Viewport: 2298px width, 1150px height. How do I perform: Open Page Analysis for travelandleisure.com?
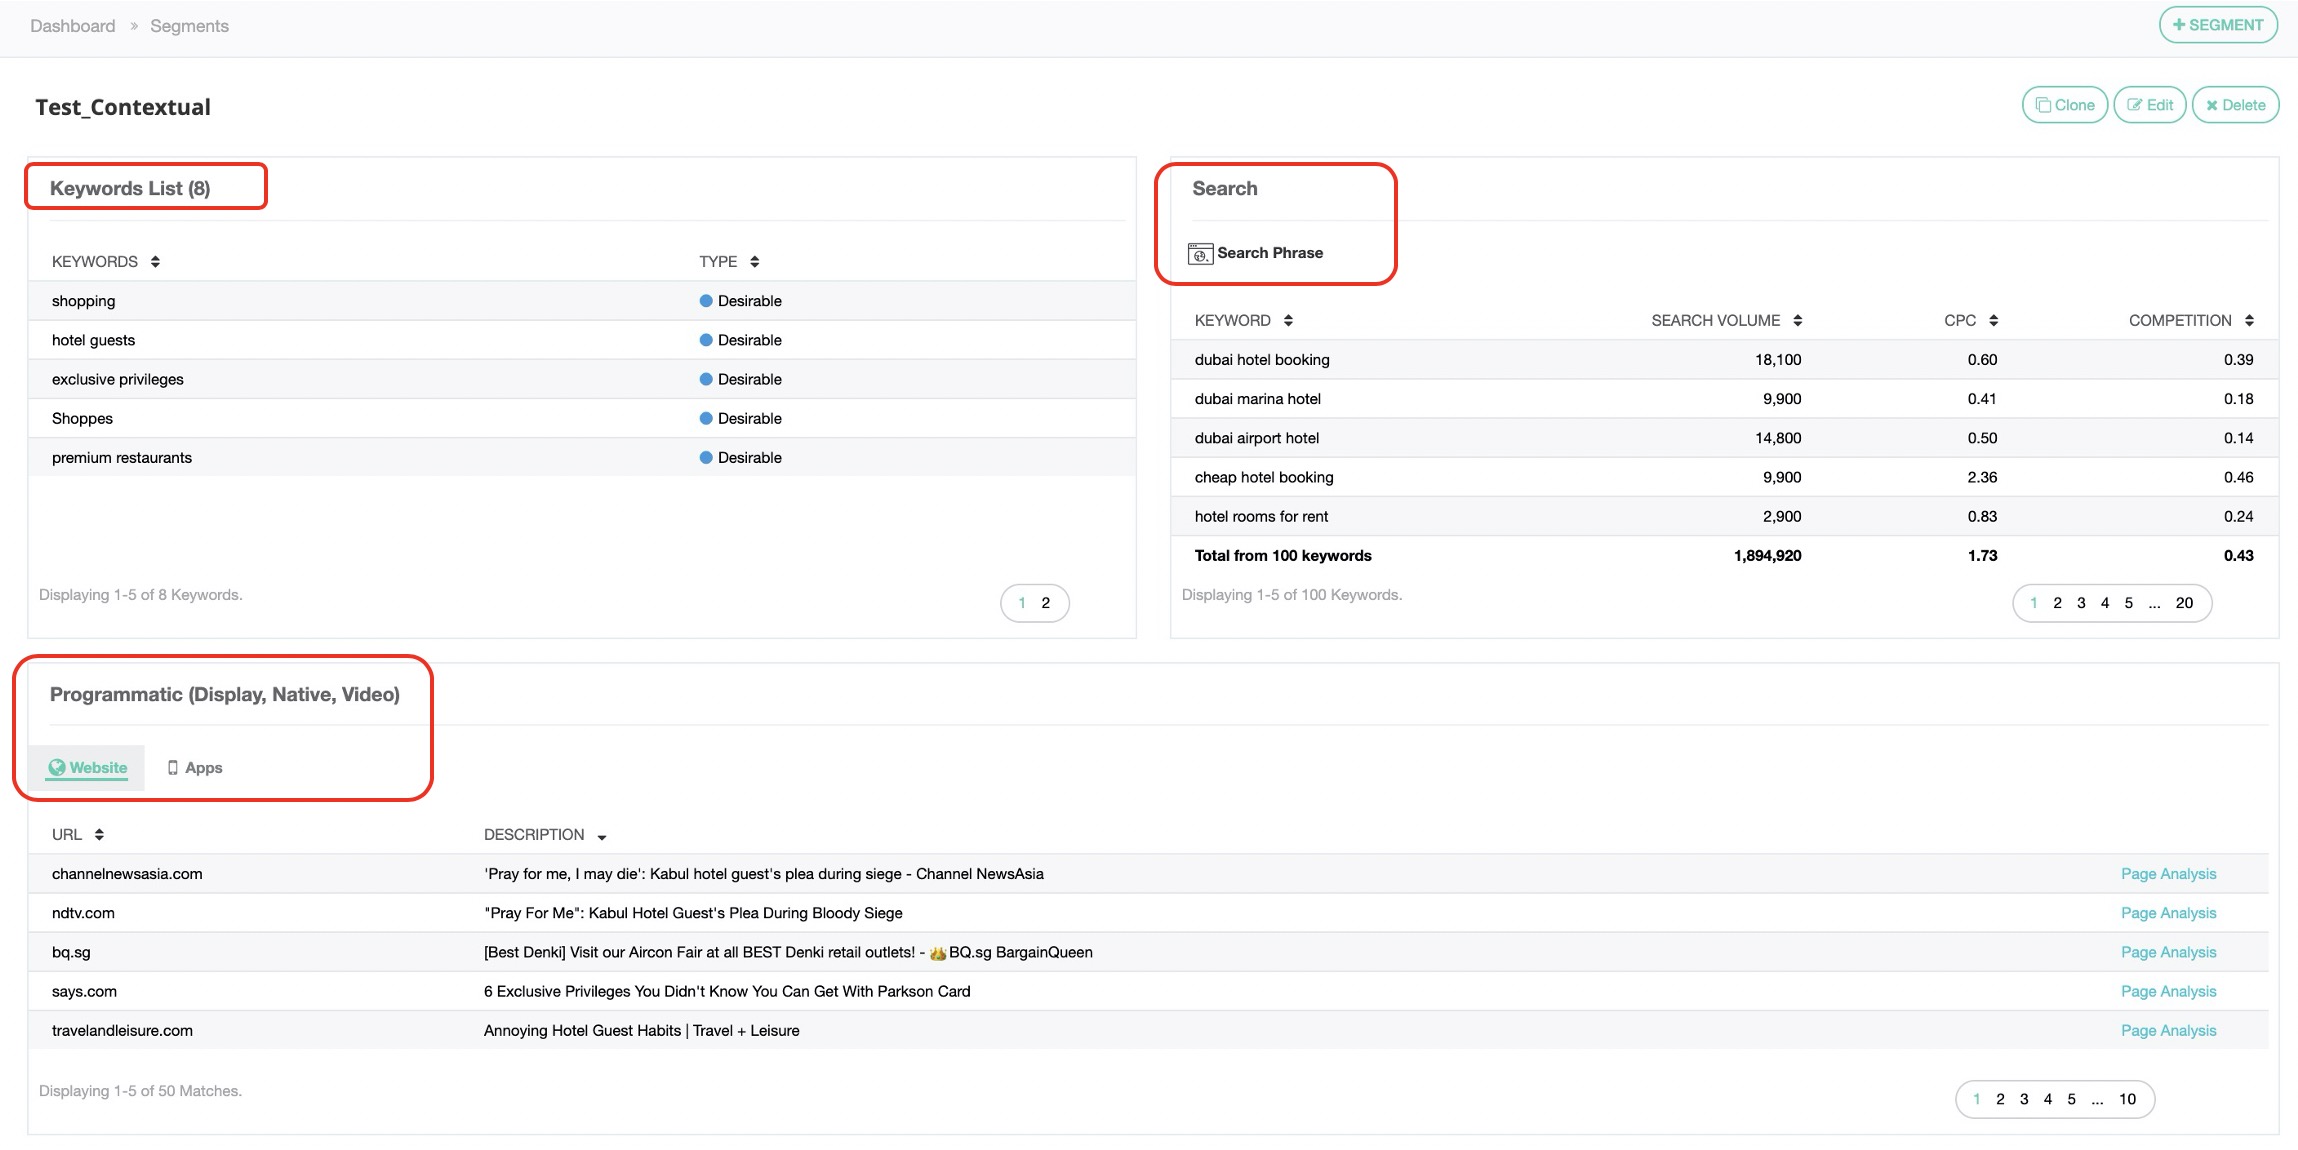pyautogui.click(x=2168, y=1031)
